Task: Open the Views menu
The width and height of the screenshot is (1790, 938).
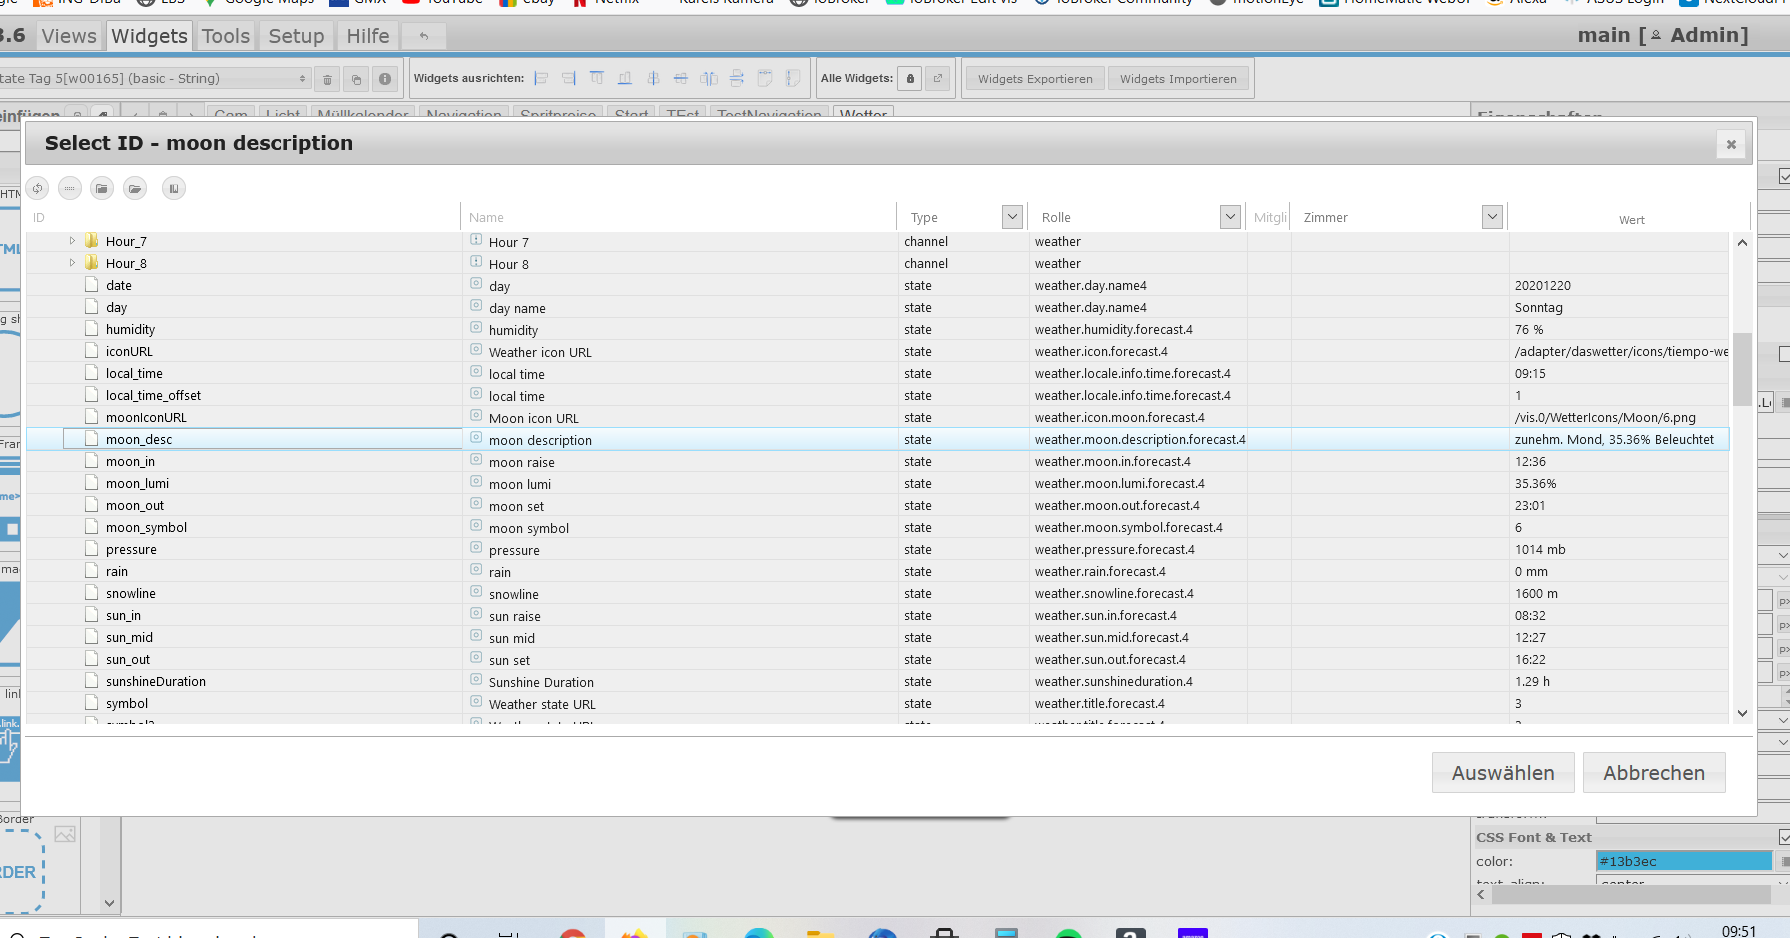Action: click(x=69, y=36)
